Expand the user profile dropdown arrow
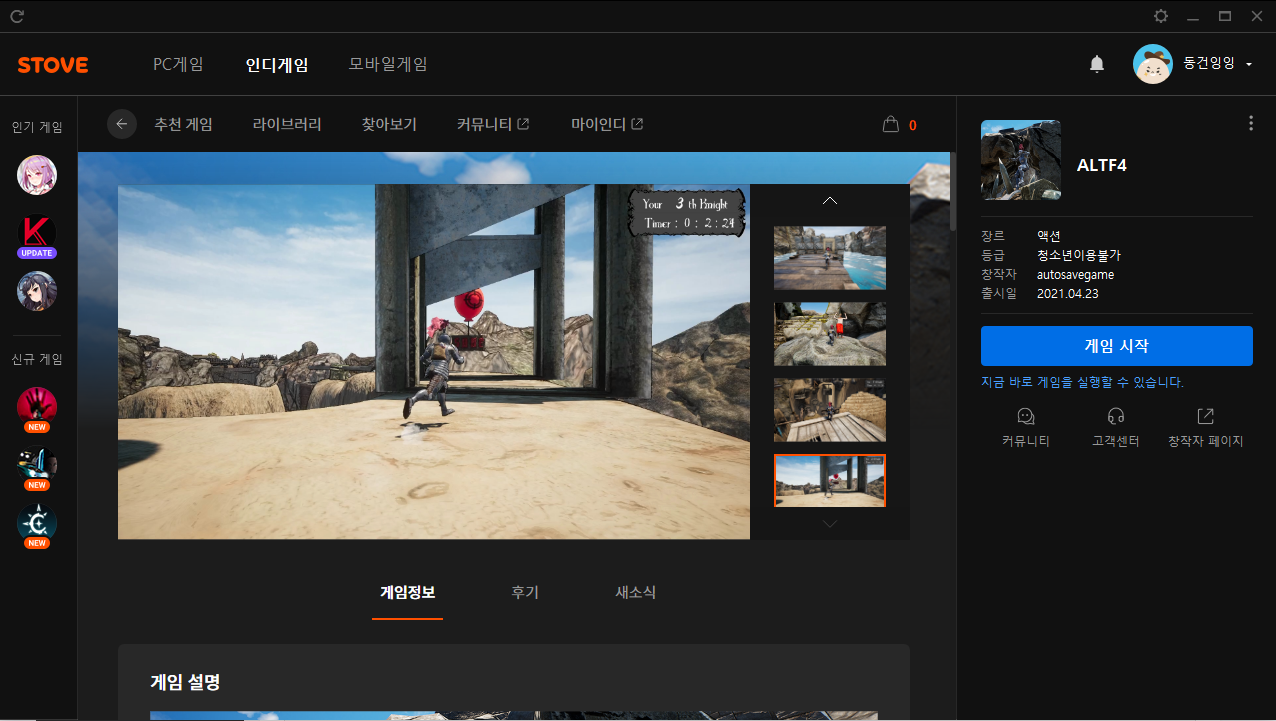The height and width of the screenshot is (721, 1276). point(1249,64)
